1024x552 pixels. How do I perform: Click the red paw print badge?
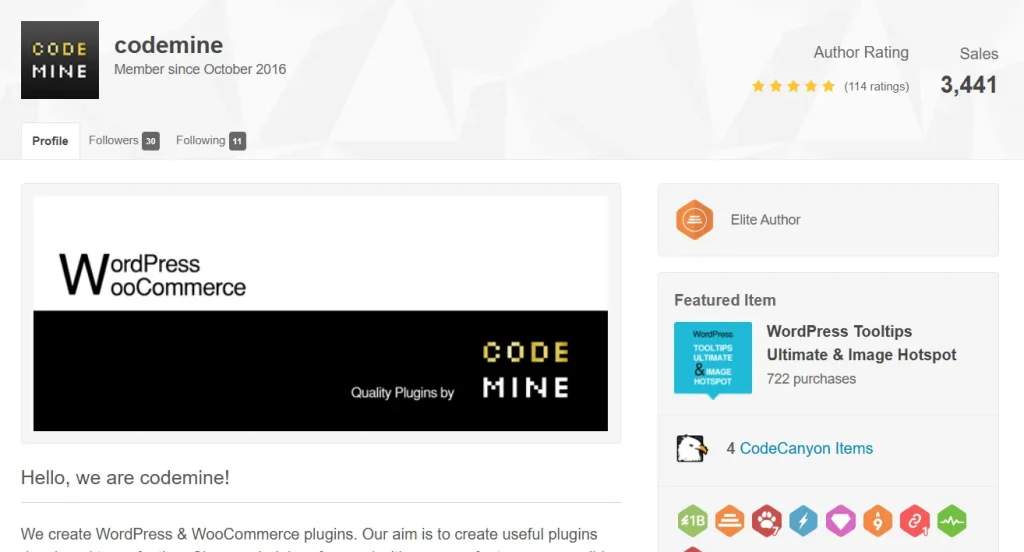(767, 521)
